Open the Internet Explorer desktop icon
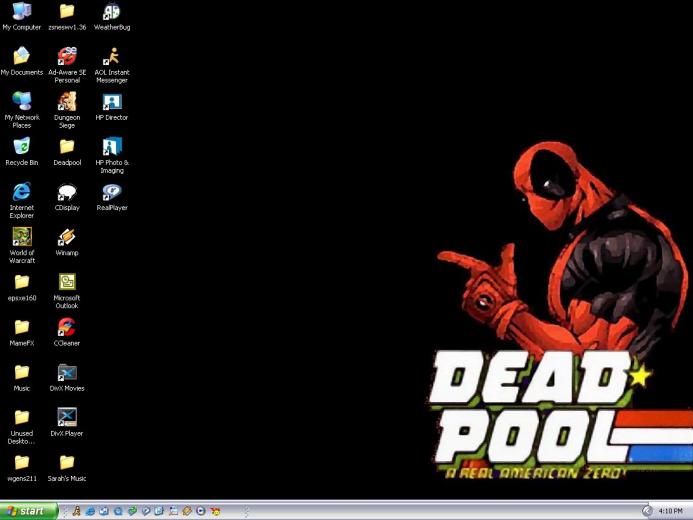 [x=21, y=201]
